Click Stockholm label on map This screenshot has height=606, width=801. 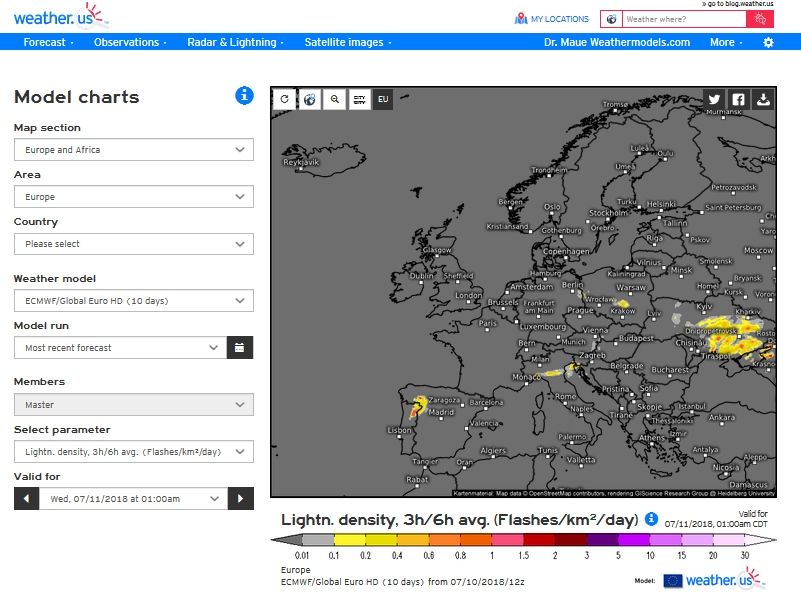pyautogui.click(x=608, y=213)
